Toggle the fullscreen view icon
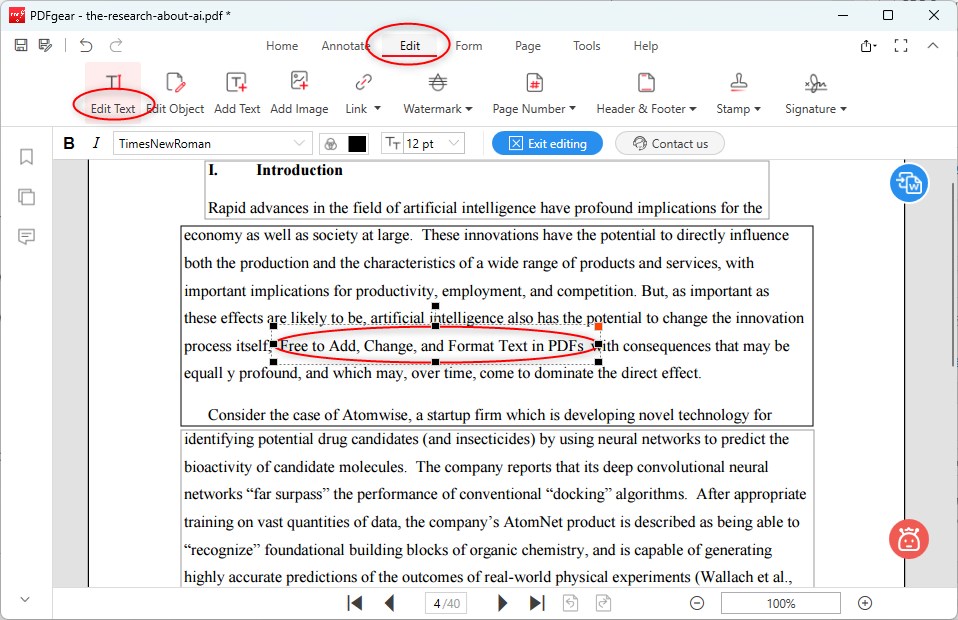The height and width of the screenshot is (620, 958). (901, 45)
